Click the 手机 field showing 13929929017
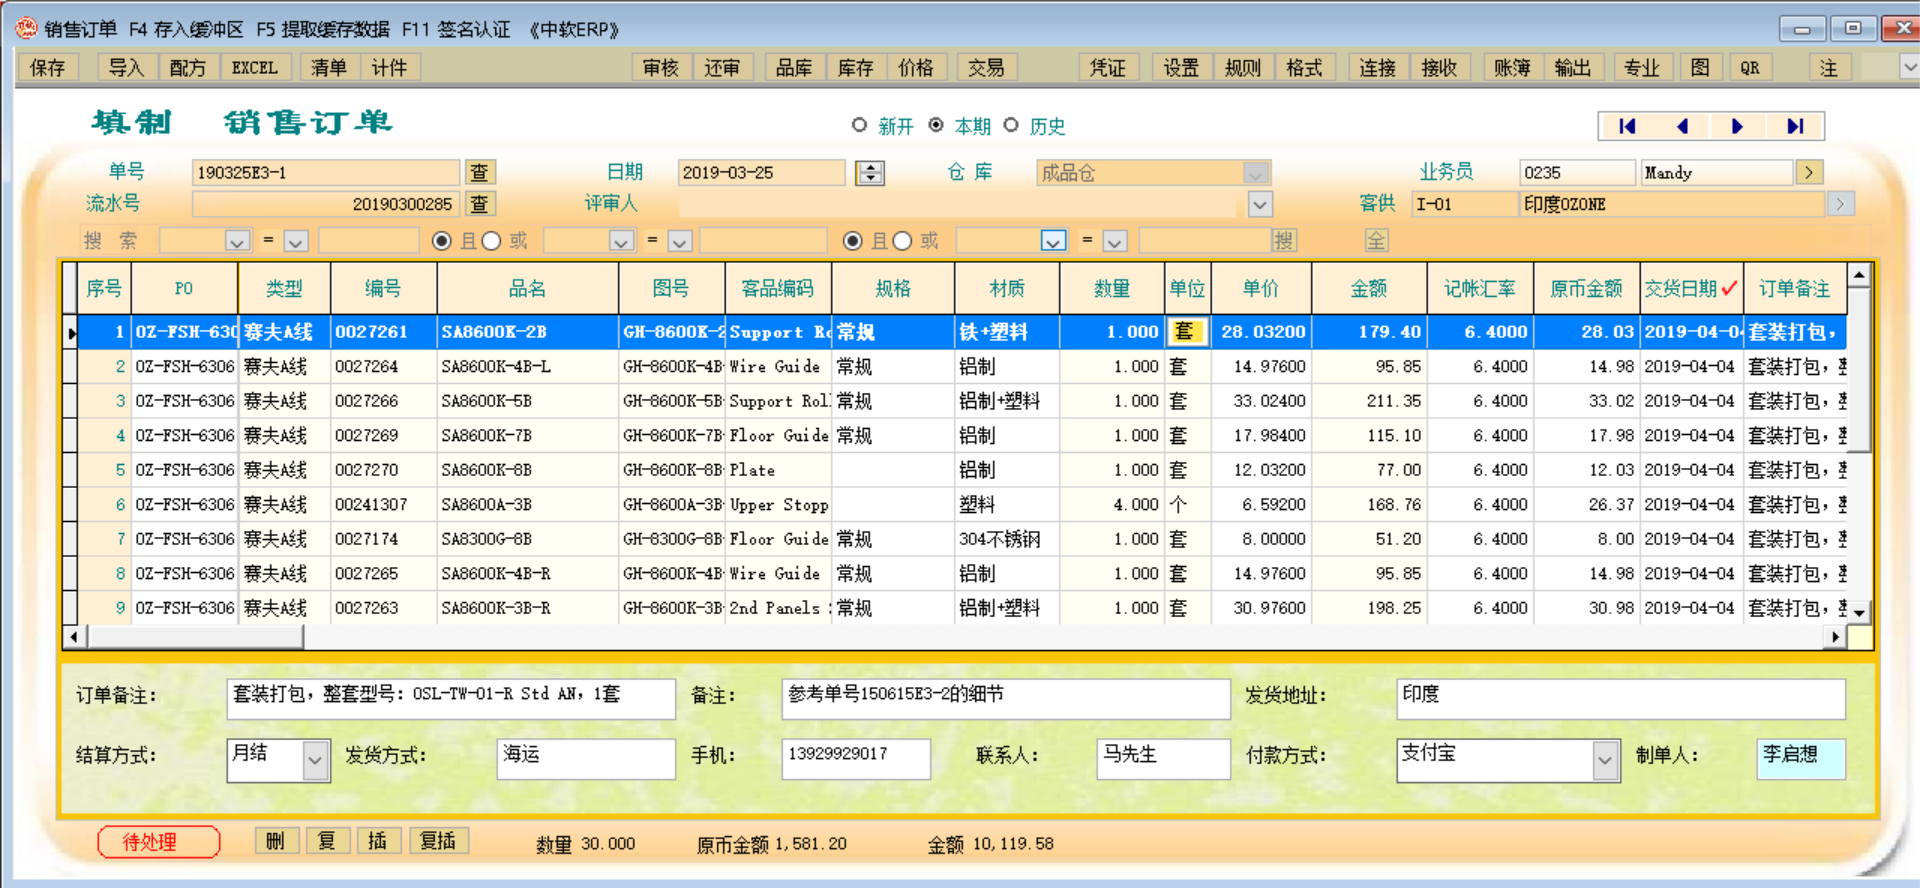Image resolution: width=1920 pixels, height=888 pixels. pos(856,759)
